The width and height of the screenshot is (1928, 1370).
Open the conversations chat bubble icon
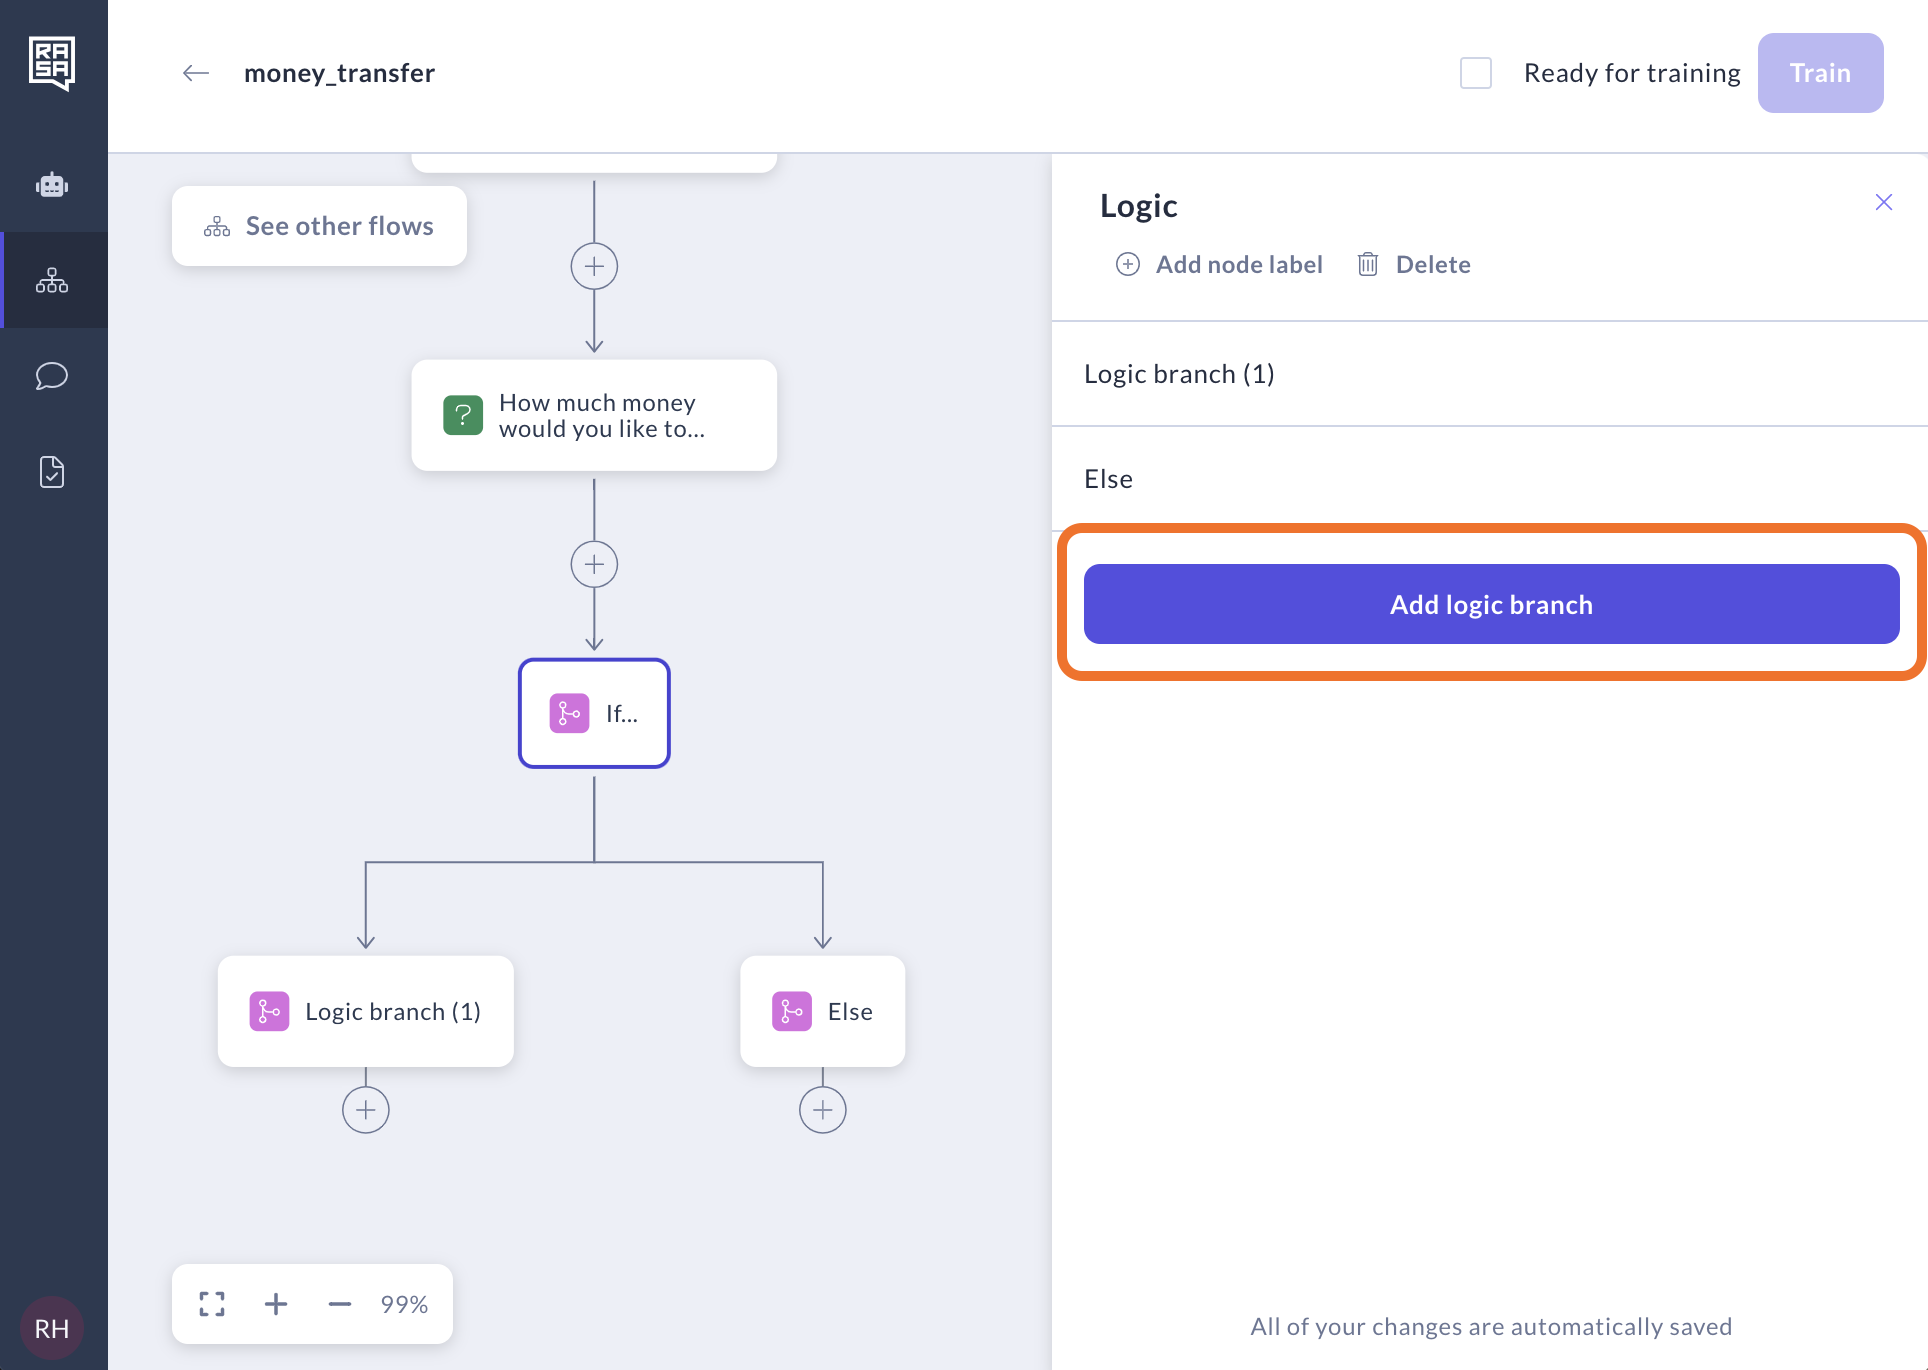(x=52, y=376)
